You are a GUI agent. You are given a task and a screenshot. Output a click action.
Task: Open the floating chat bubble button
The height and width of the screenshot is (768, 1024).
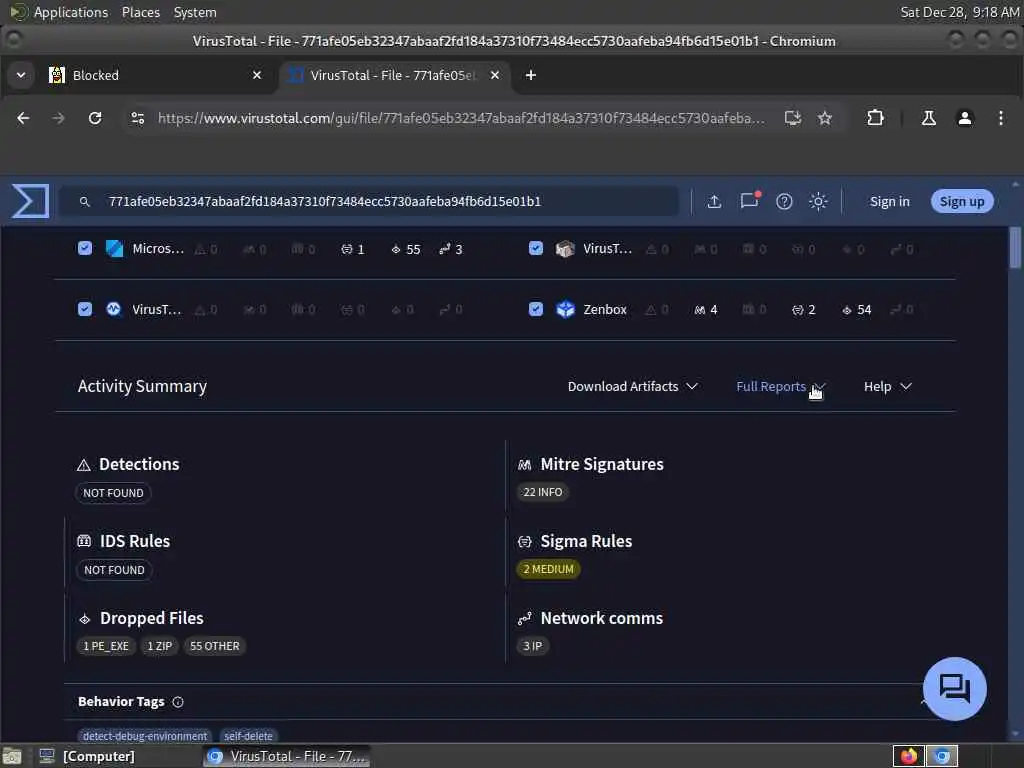pyautogui.click(x=954, y=688)
